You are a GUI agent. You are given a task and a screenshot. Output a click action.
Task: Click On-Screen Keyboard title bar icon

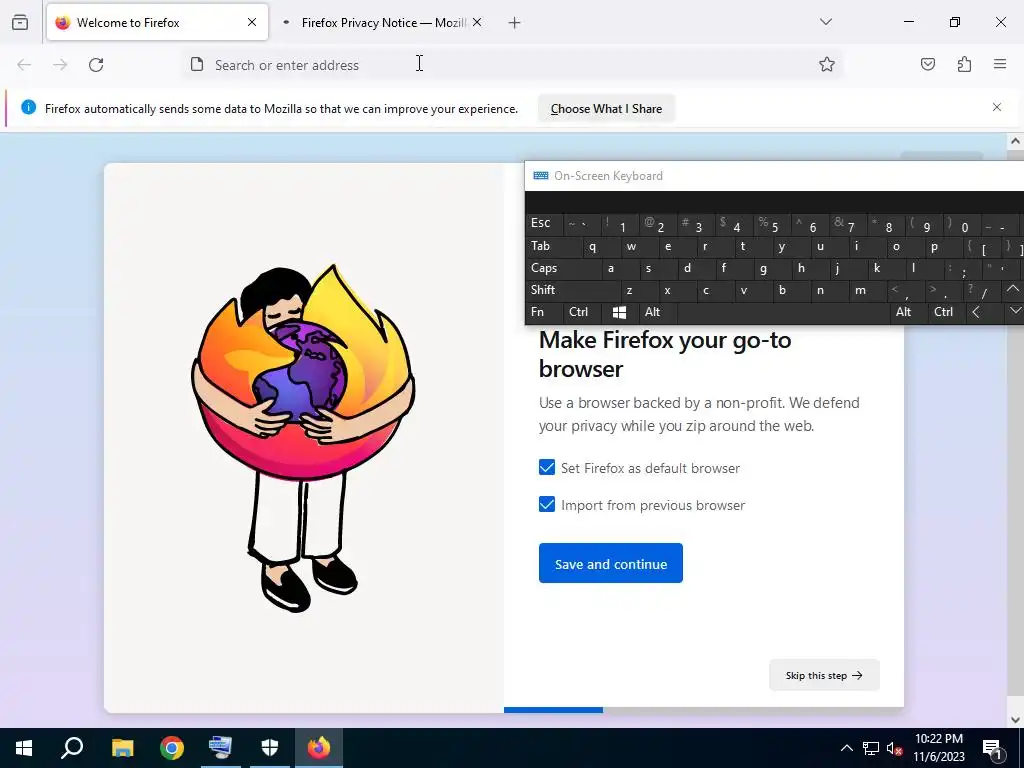pos(540,176)
